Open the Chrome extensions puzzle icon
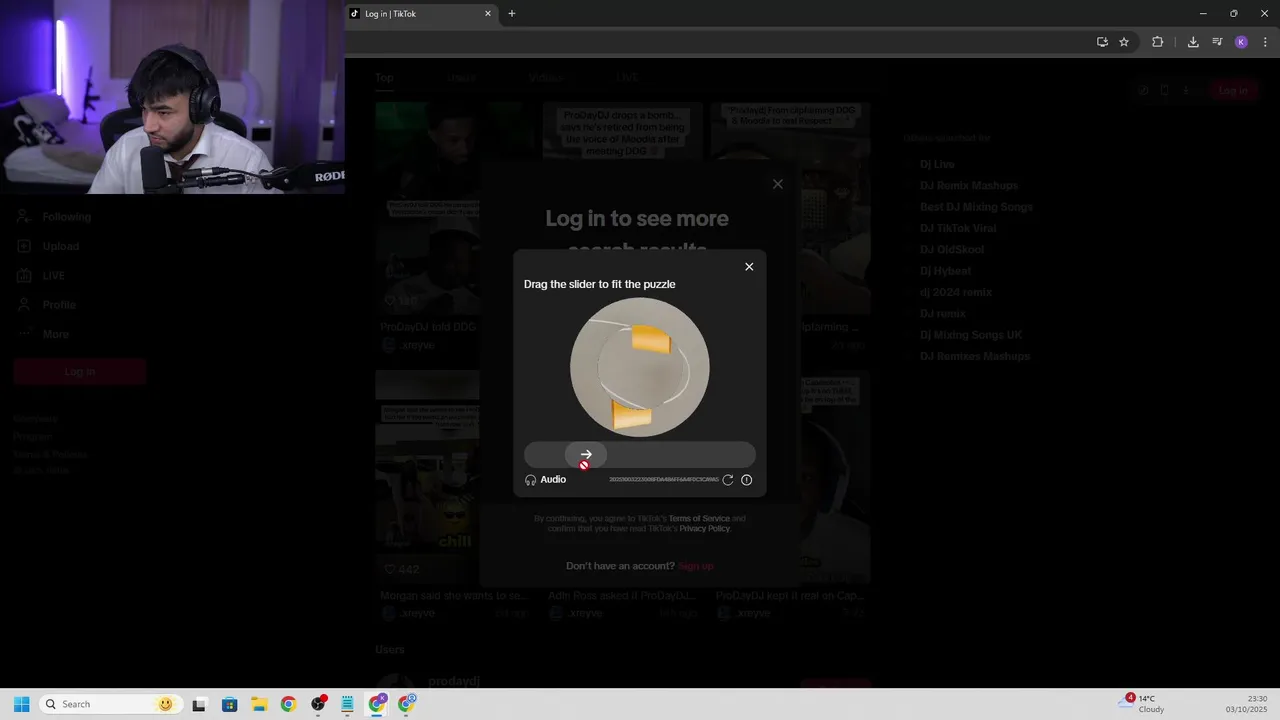Screen dimensions: 1280x720 1158,42
